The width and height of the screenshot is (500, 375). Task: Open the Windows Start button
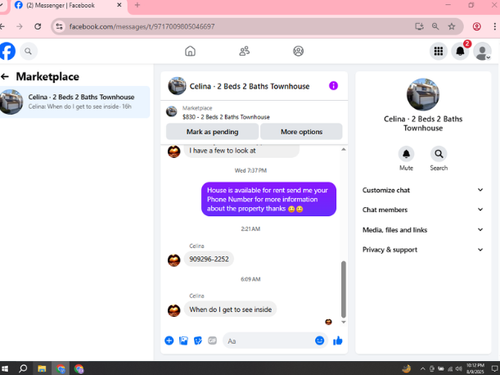[x=5, y=368]
